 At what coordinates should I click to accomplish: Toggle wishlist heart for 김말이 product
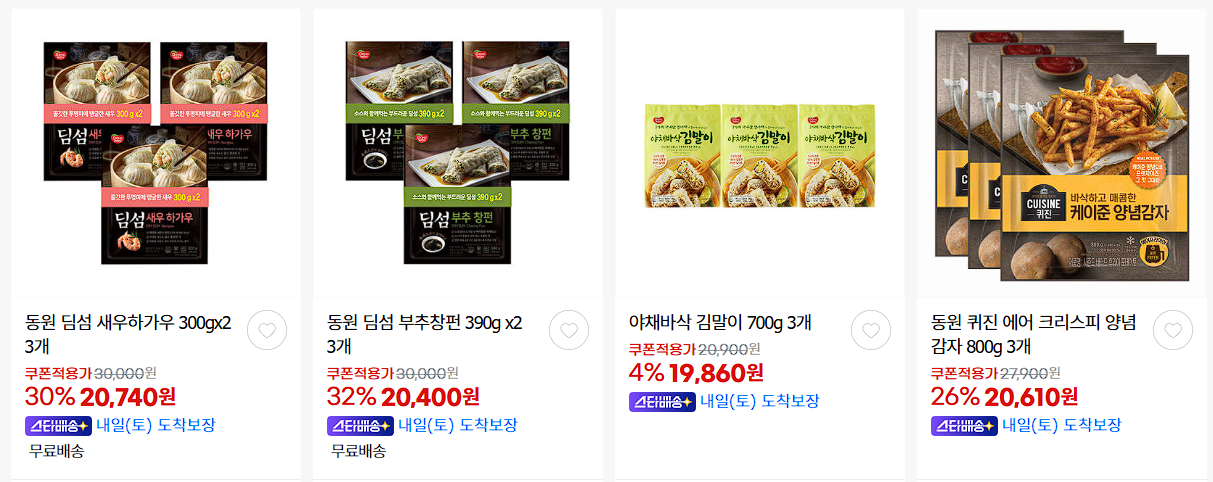tap(871, 330)
